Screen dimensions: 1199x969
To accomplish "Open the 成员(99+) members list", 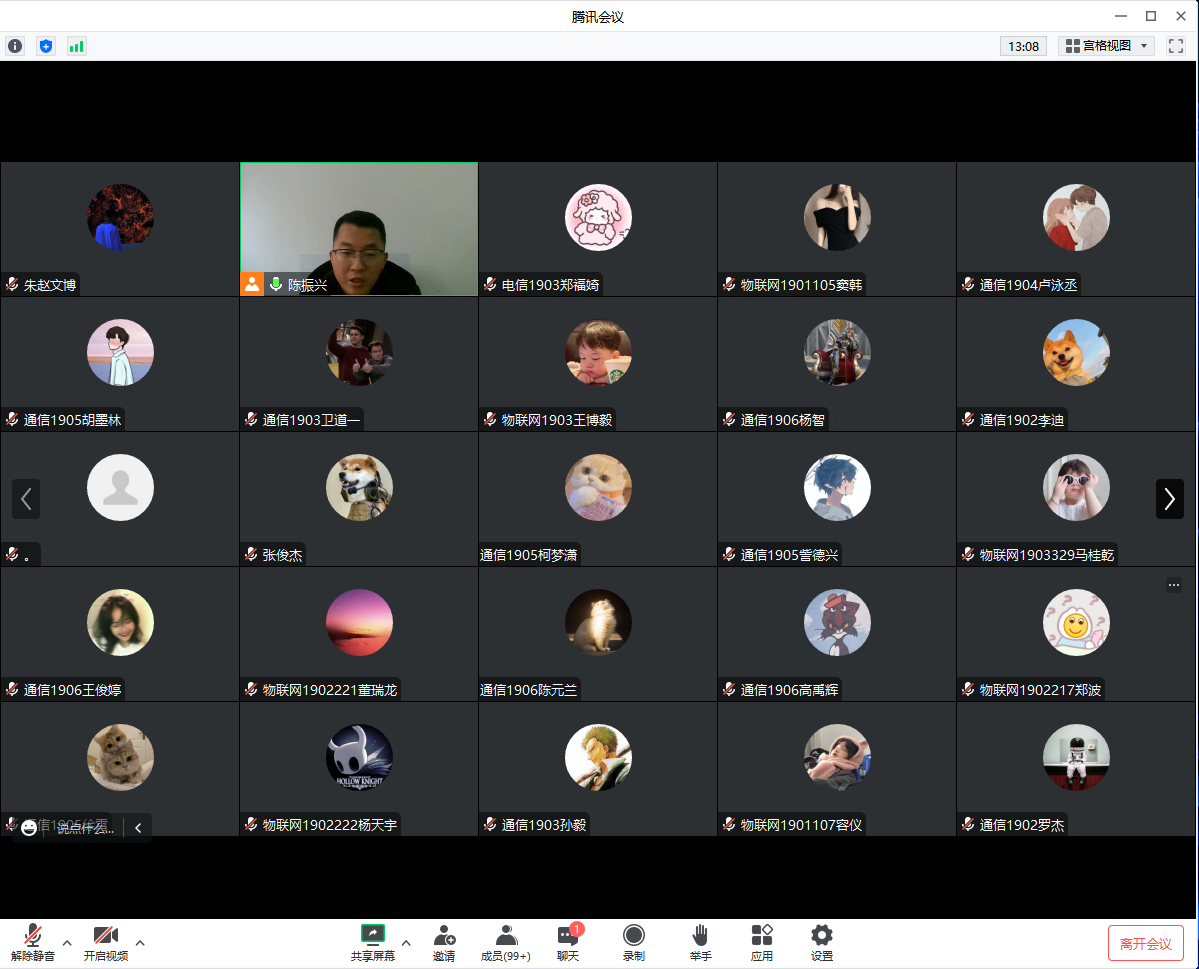I will point(506,942).
